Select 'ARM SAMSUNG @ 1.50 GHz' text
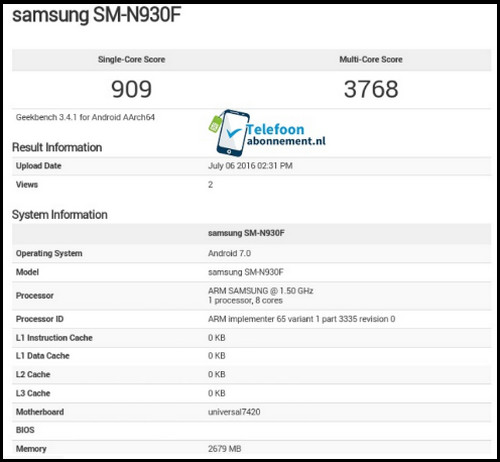This screenshot has height=462, width=500. [x=261, y=291]
